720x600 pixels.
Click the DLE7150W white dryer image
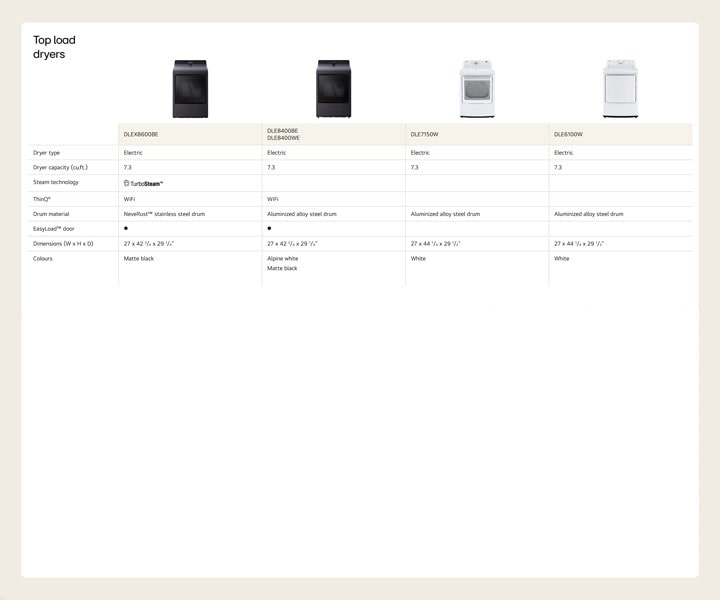(477, 89)
